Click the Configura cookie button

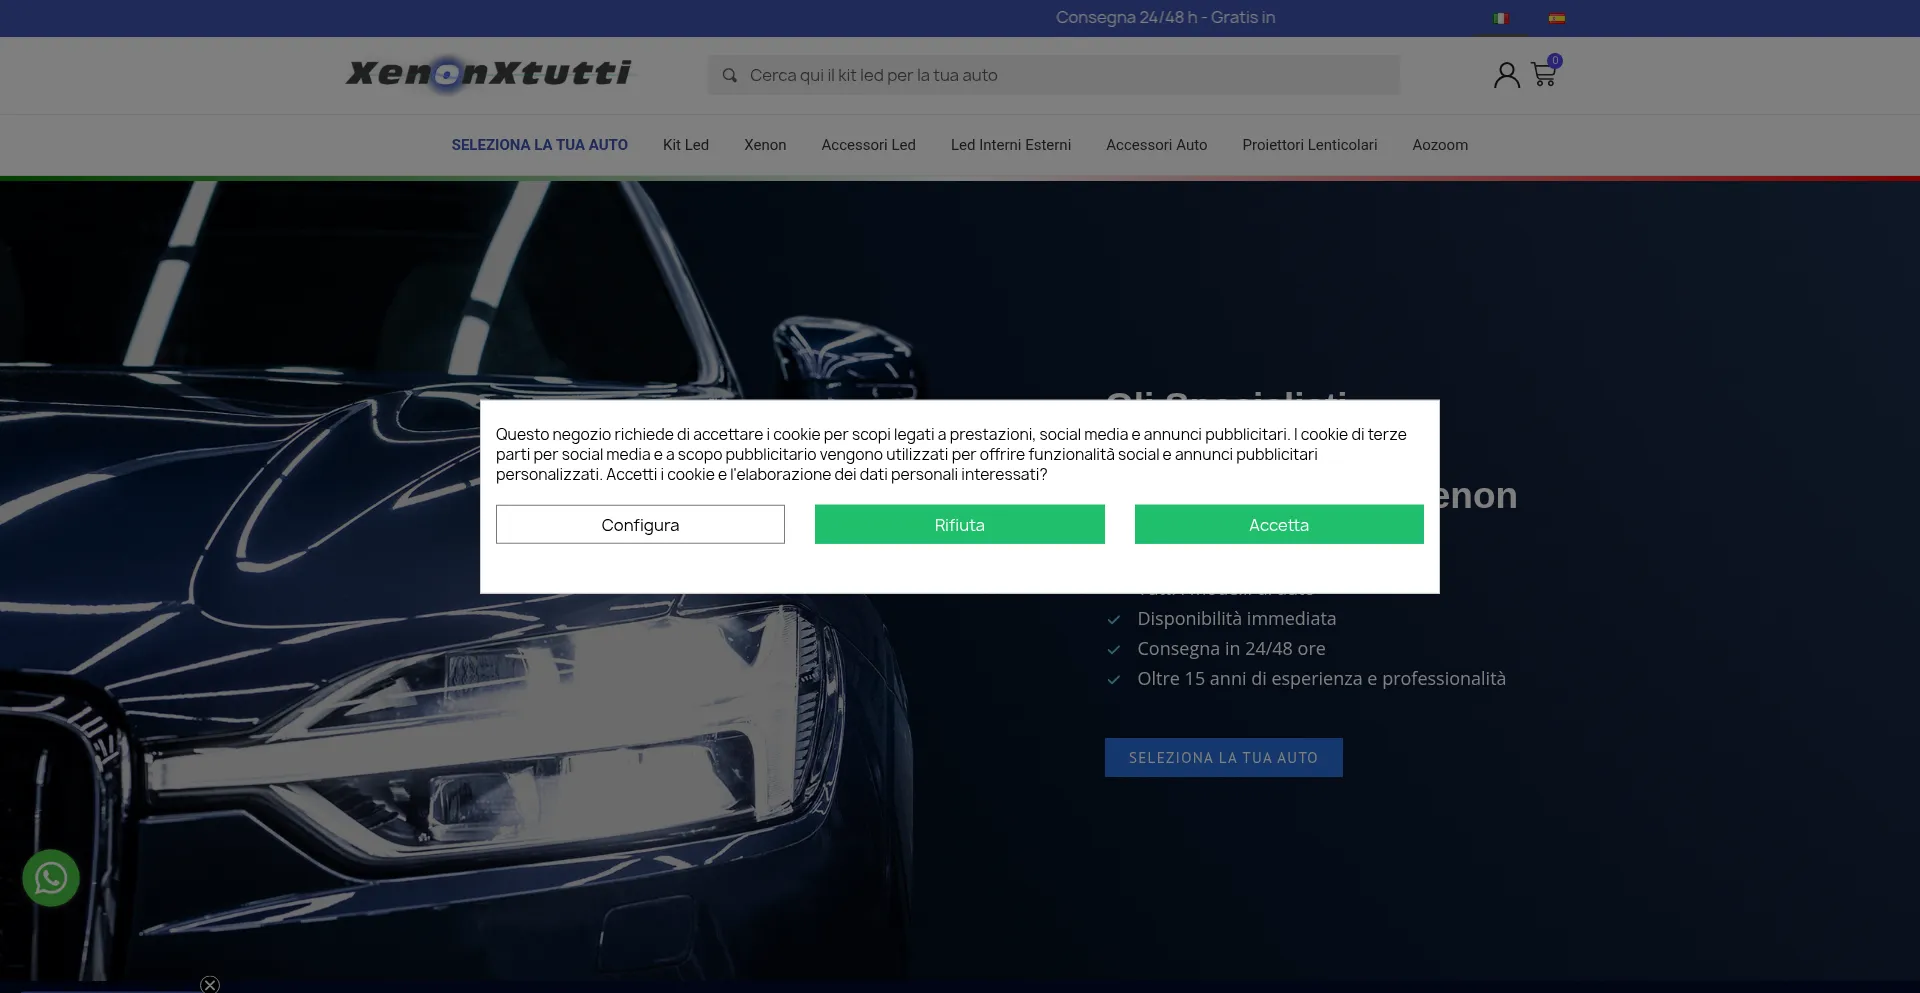[640, 525]
